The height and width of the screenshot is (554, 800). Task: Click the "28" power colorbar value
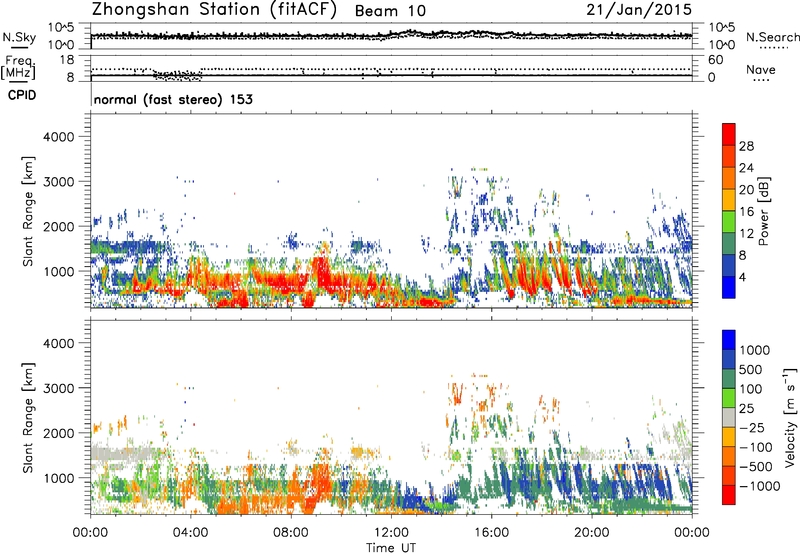pos(746,146)
